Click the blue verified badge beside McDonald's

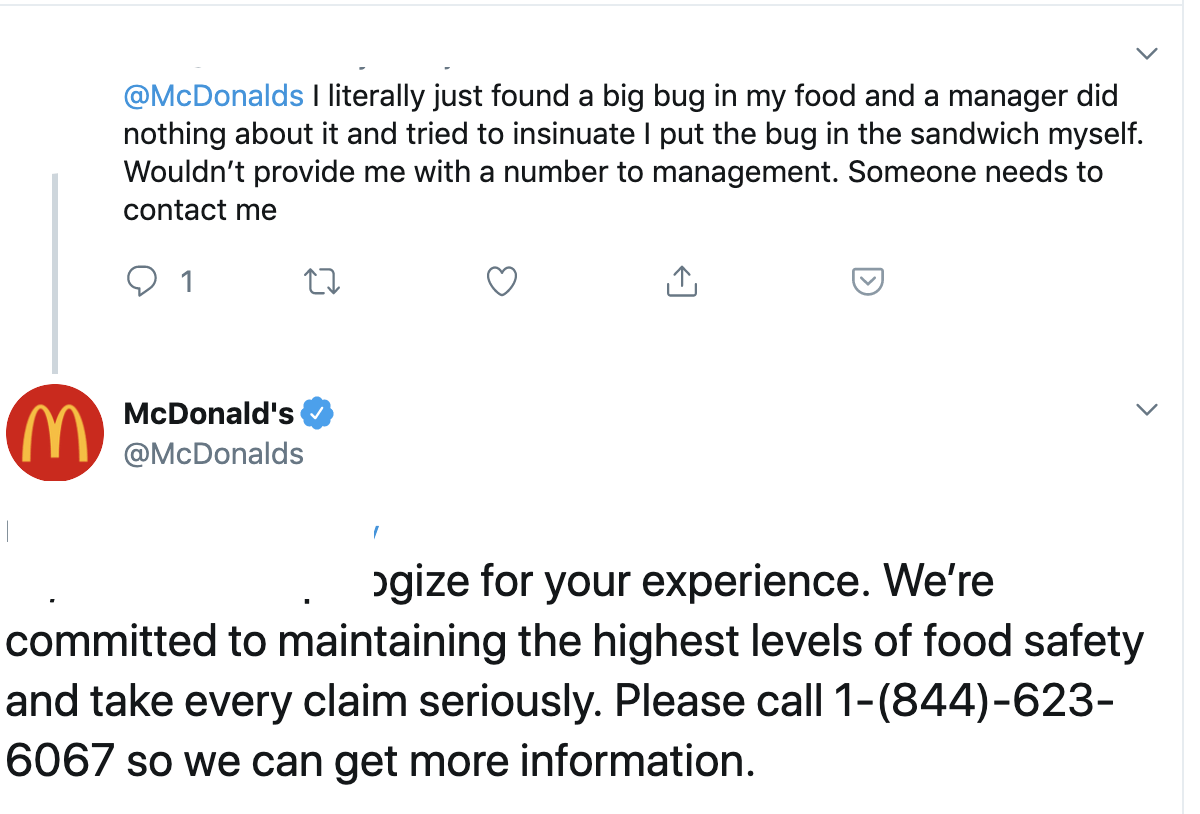click(x=317, y=413)
